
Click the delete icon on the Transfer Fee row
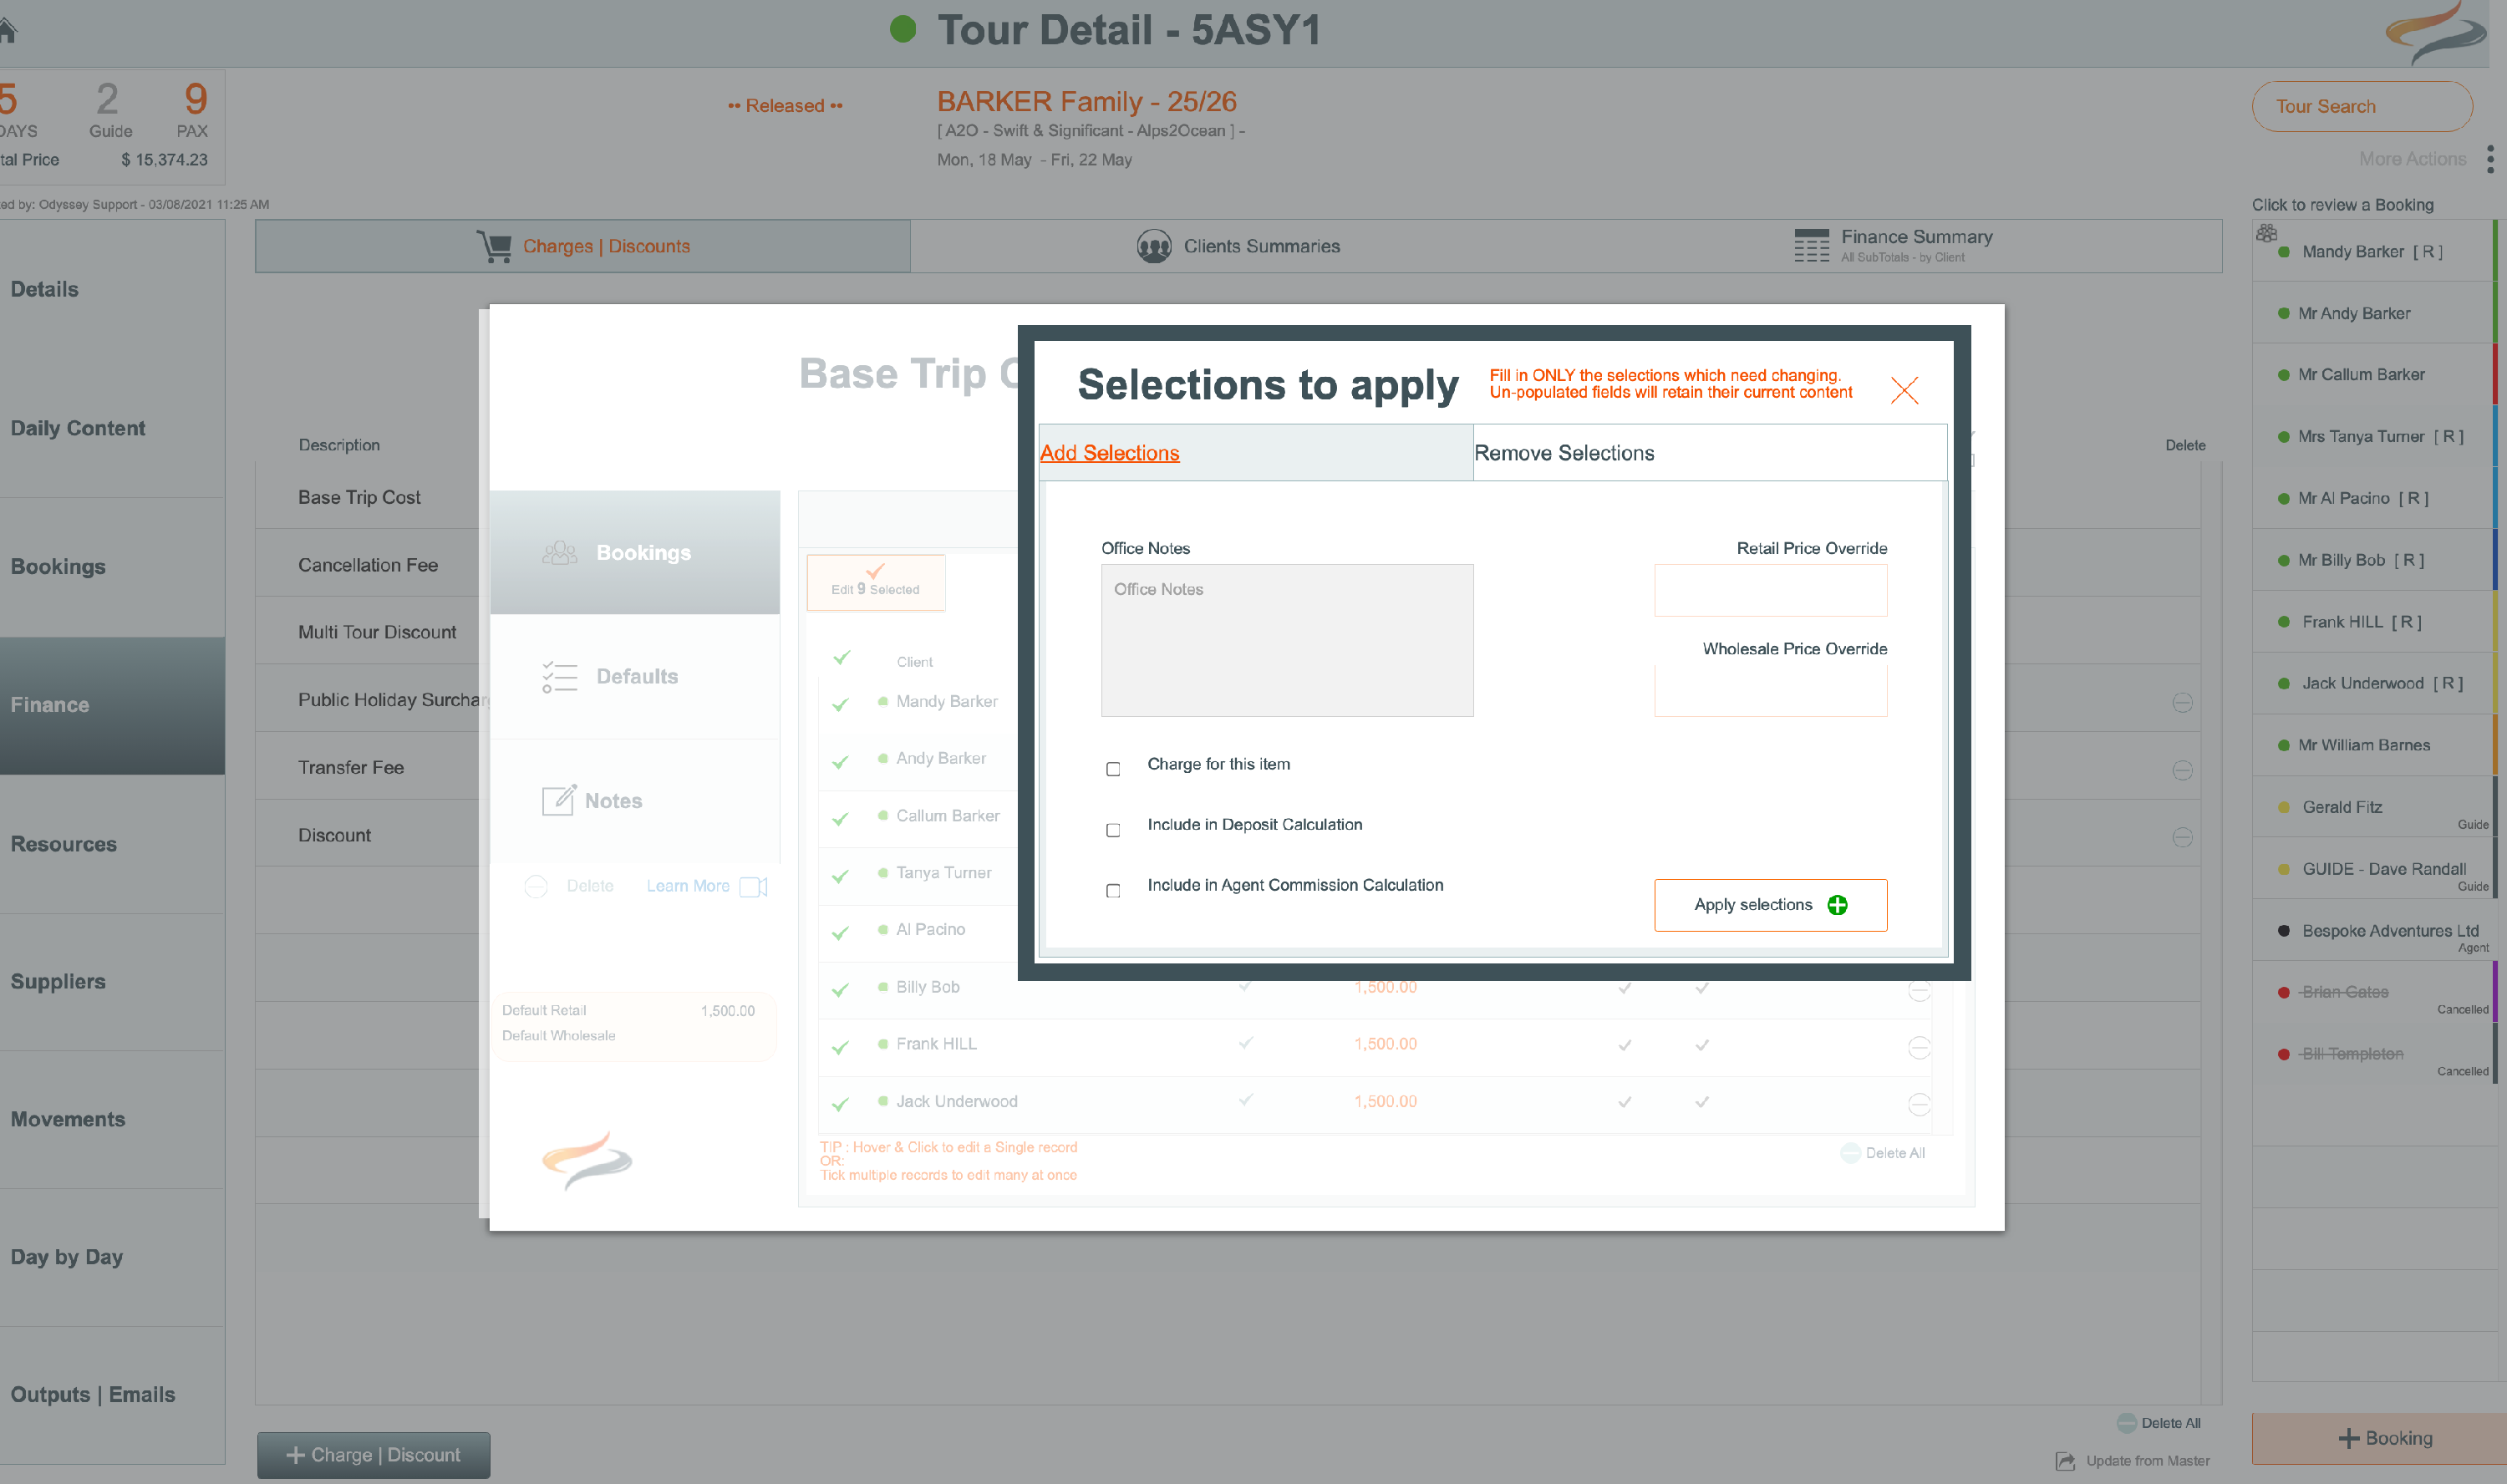[x=2182, y=770]
